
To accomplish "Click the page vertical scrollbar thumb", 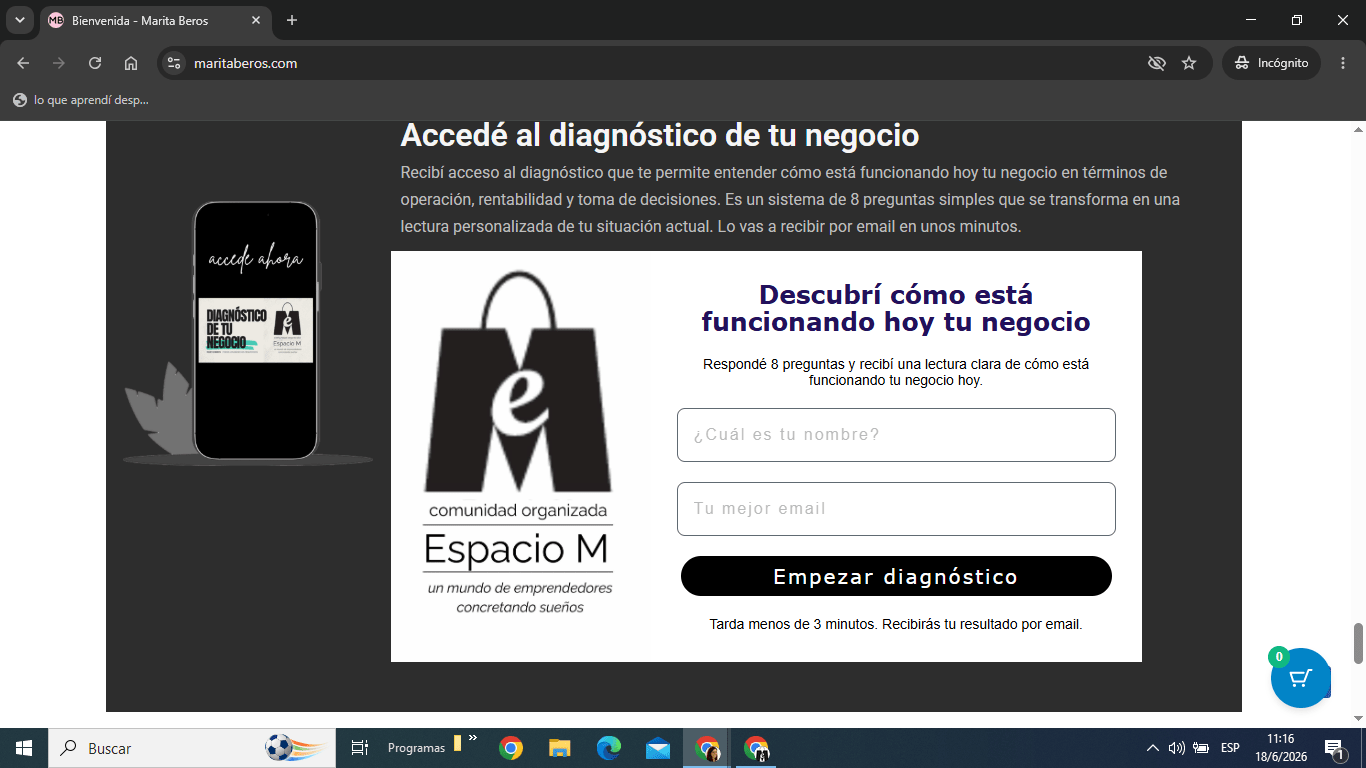I will (x=1358, y=643).
